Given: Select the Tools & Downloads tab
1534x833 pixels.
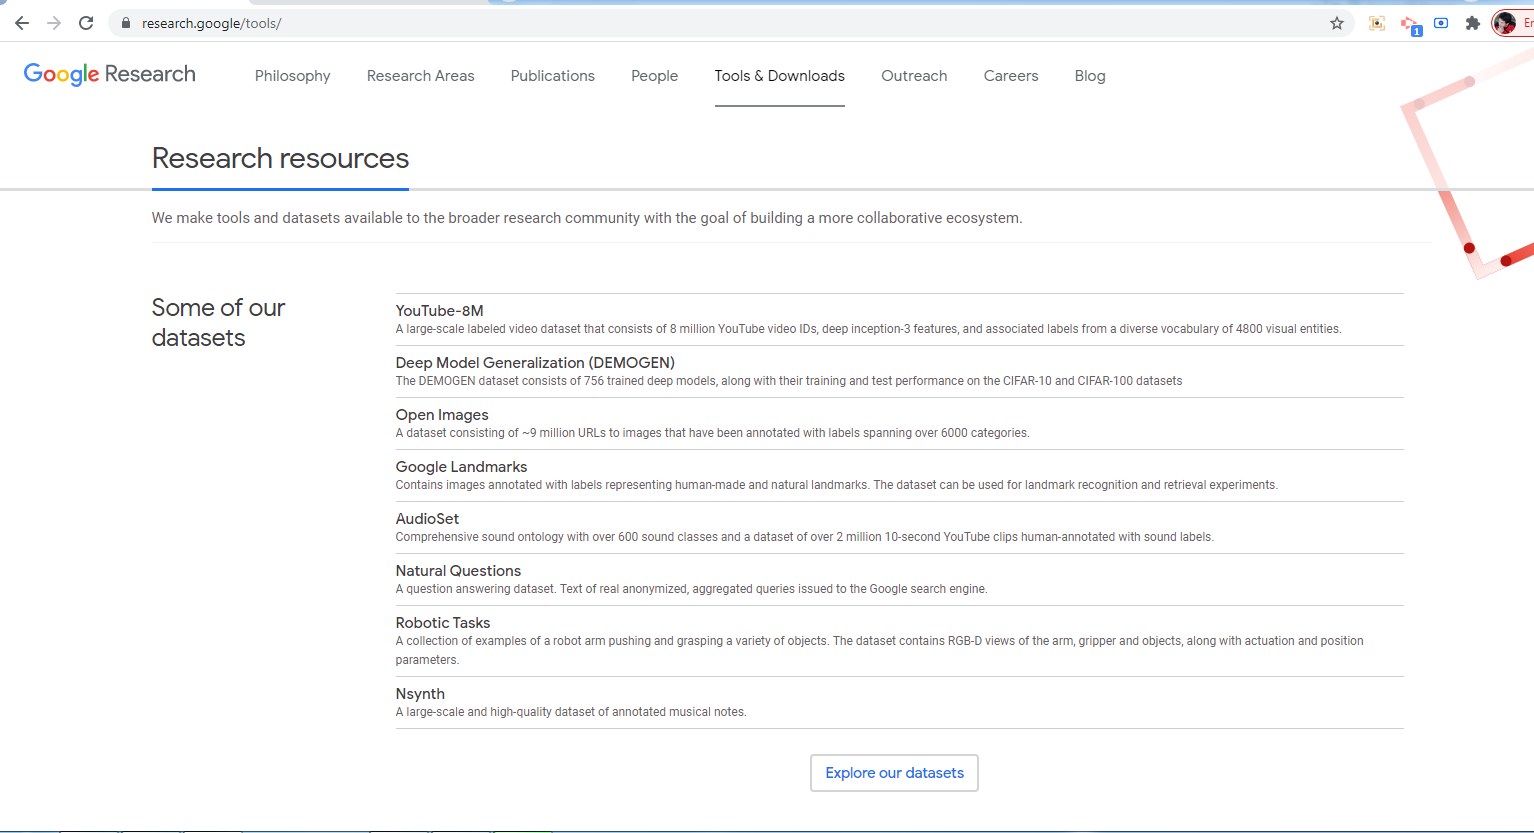Looking at the screenshot, I should coord(779,76).
